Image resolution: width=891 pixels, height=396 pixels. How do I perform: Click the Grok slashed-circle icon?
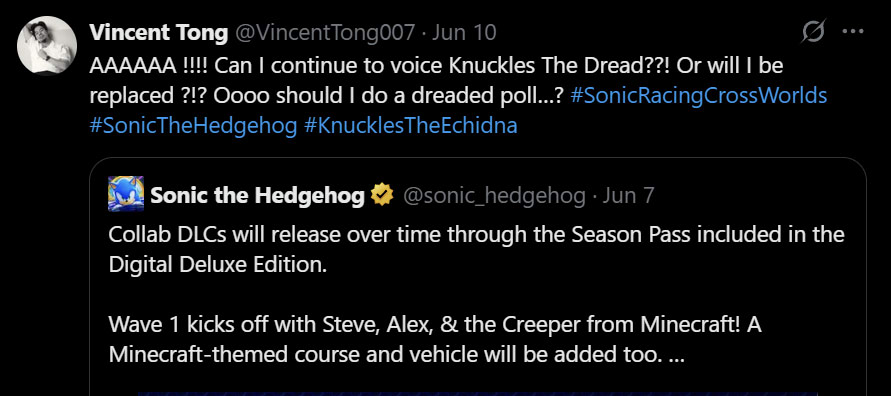click(x=813, y=32)
